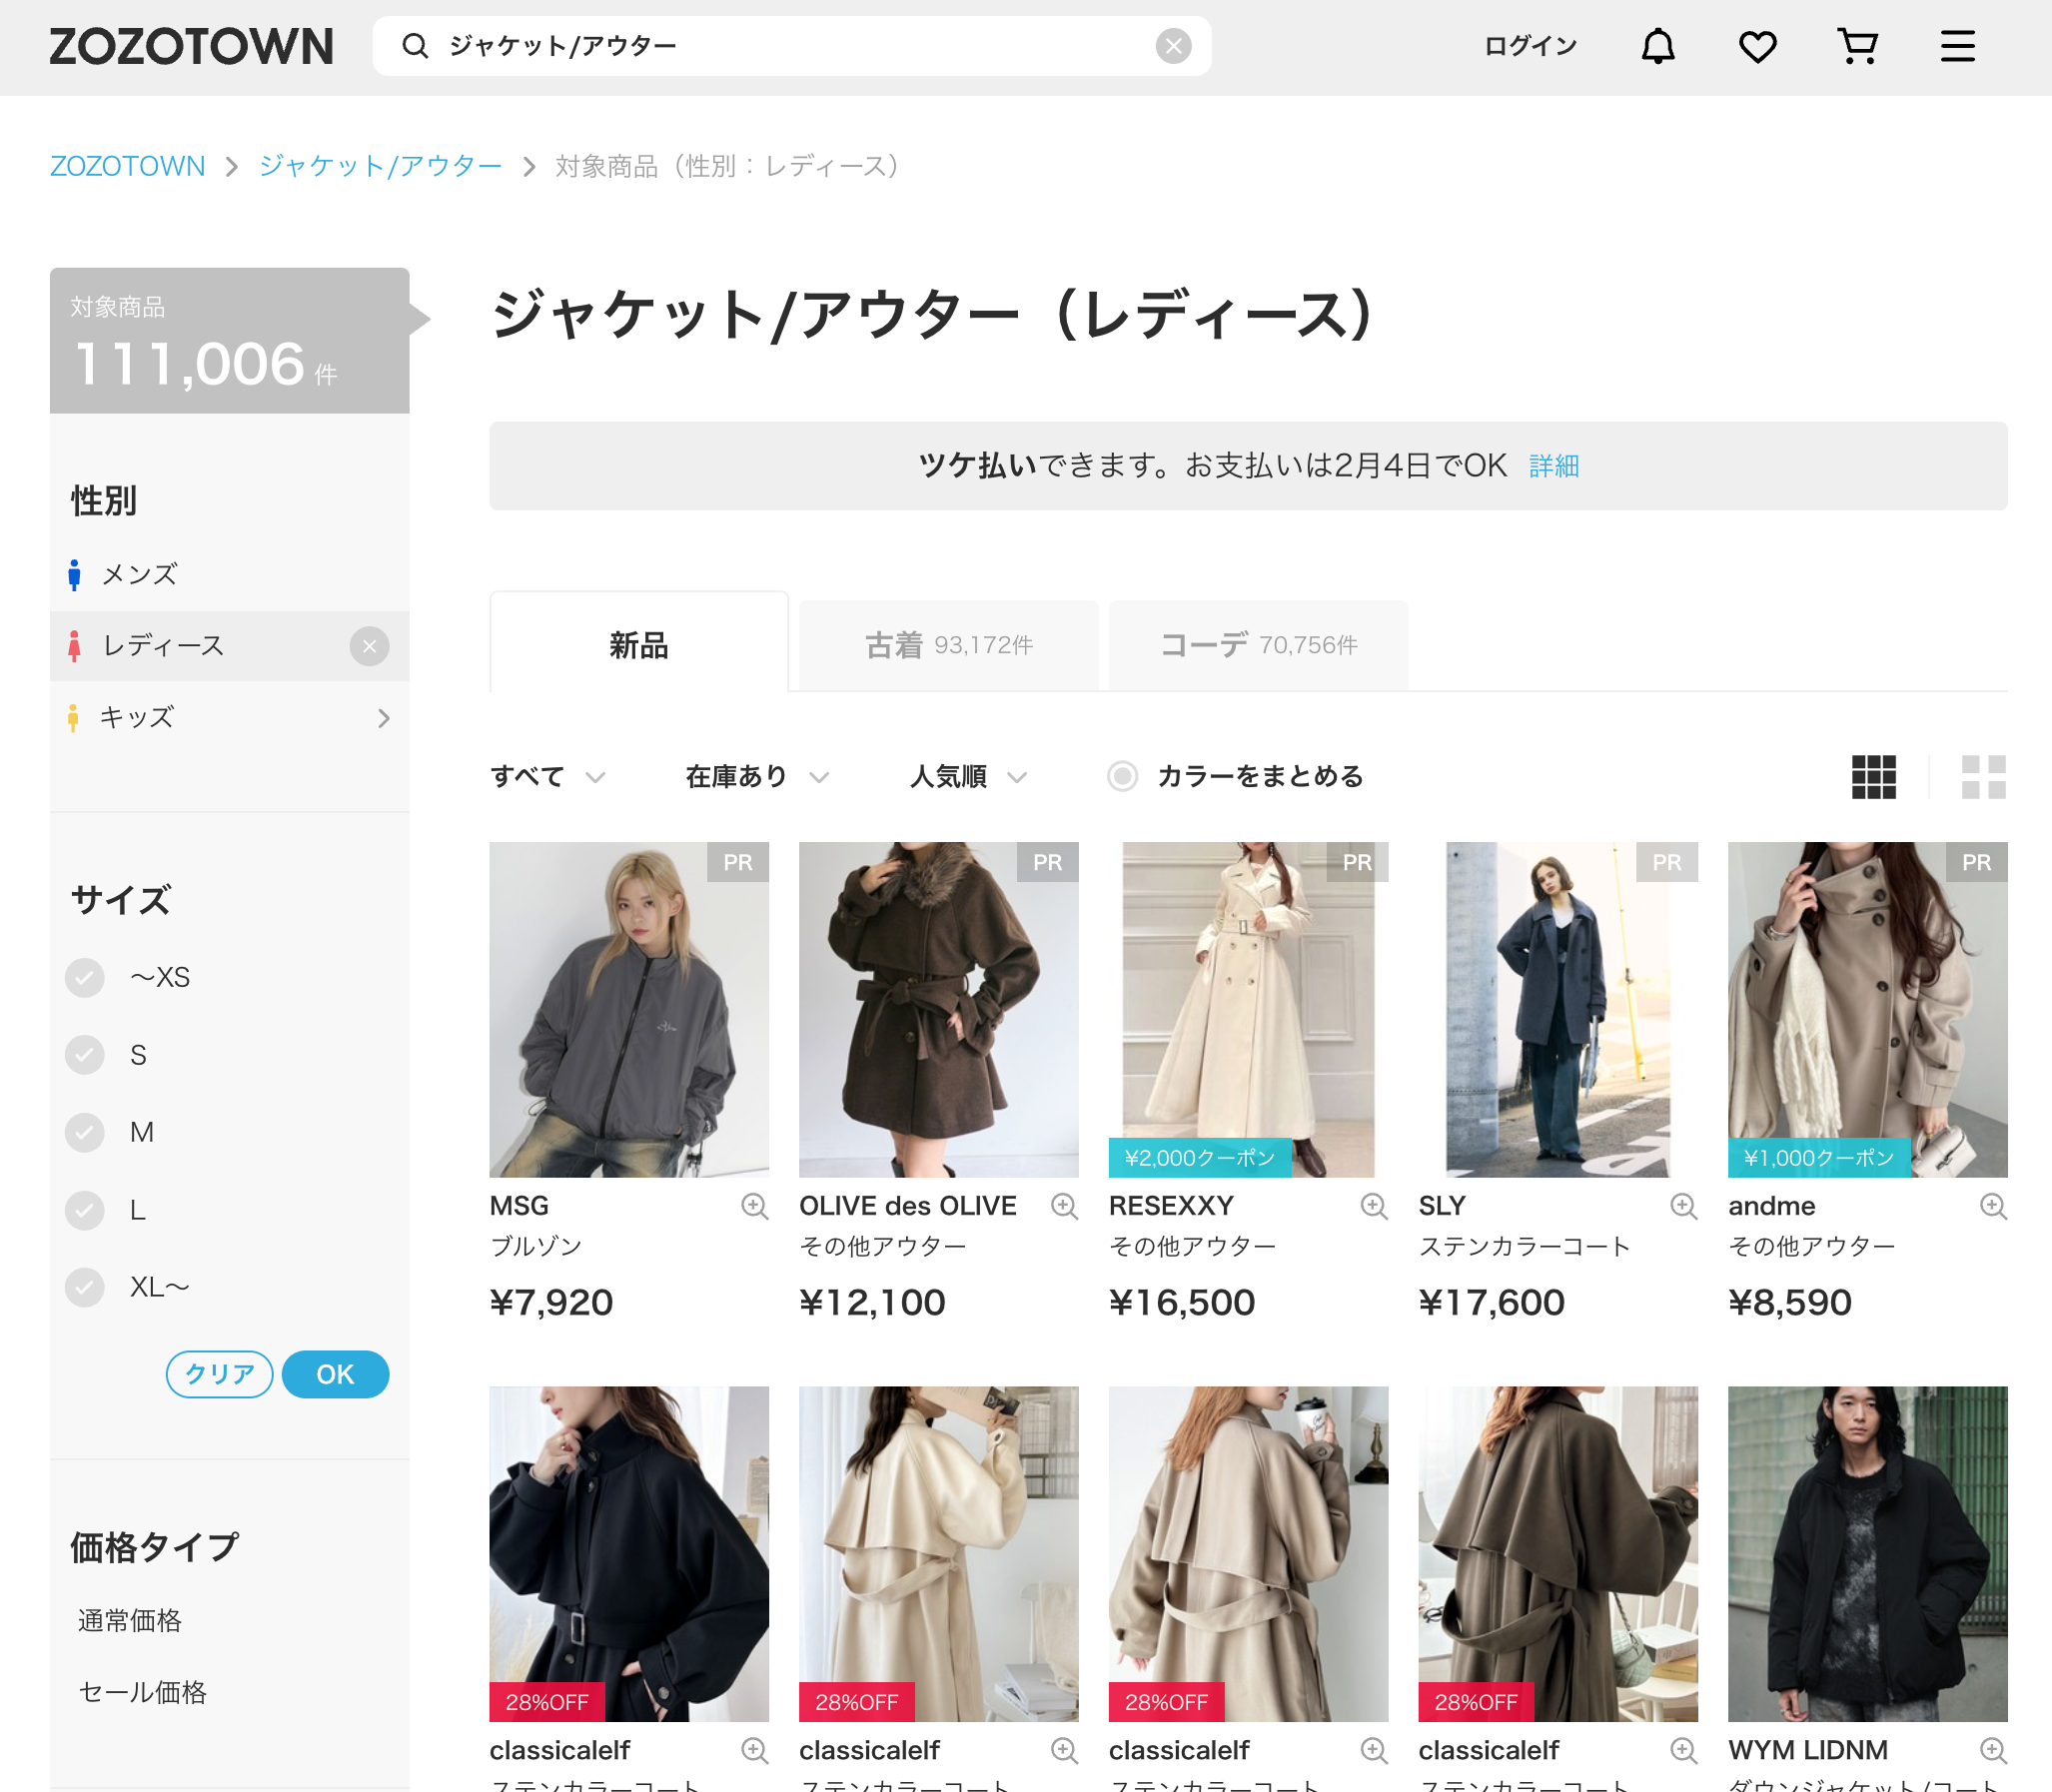Click the ZOZOTOWN logo

pyautogui.click(x=191, y=46)
